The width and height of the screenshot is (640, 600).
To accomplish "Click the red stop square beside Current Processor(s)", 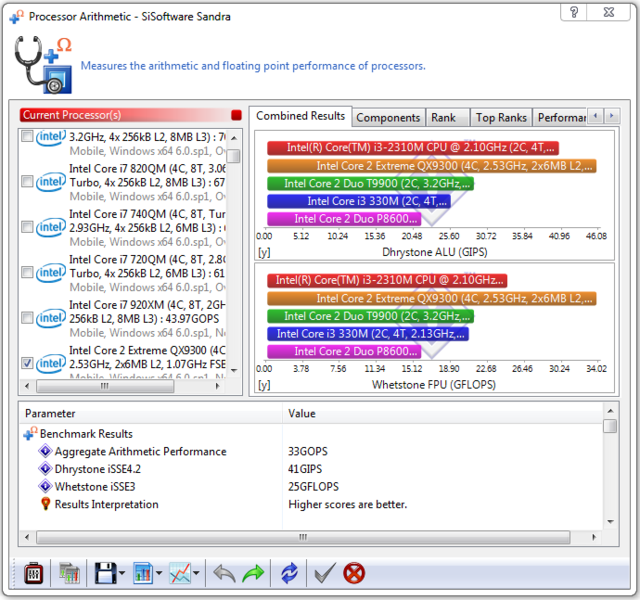I will pyautogui.click(x=236, y=115).
